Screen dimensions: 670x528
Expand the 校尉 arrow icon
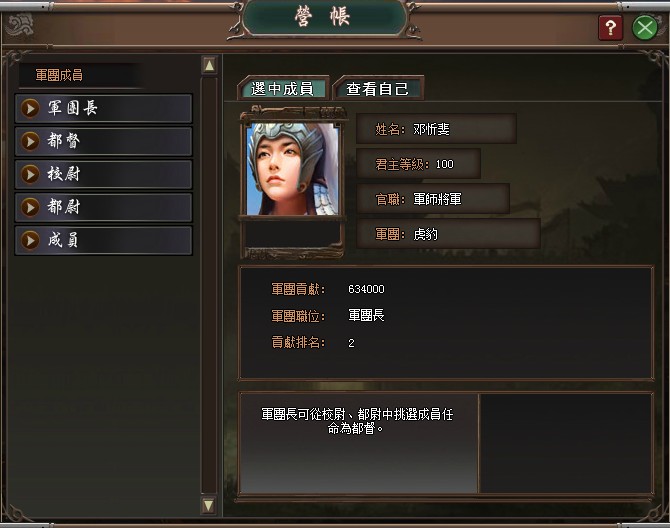tap(30, 174)
